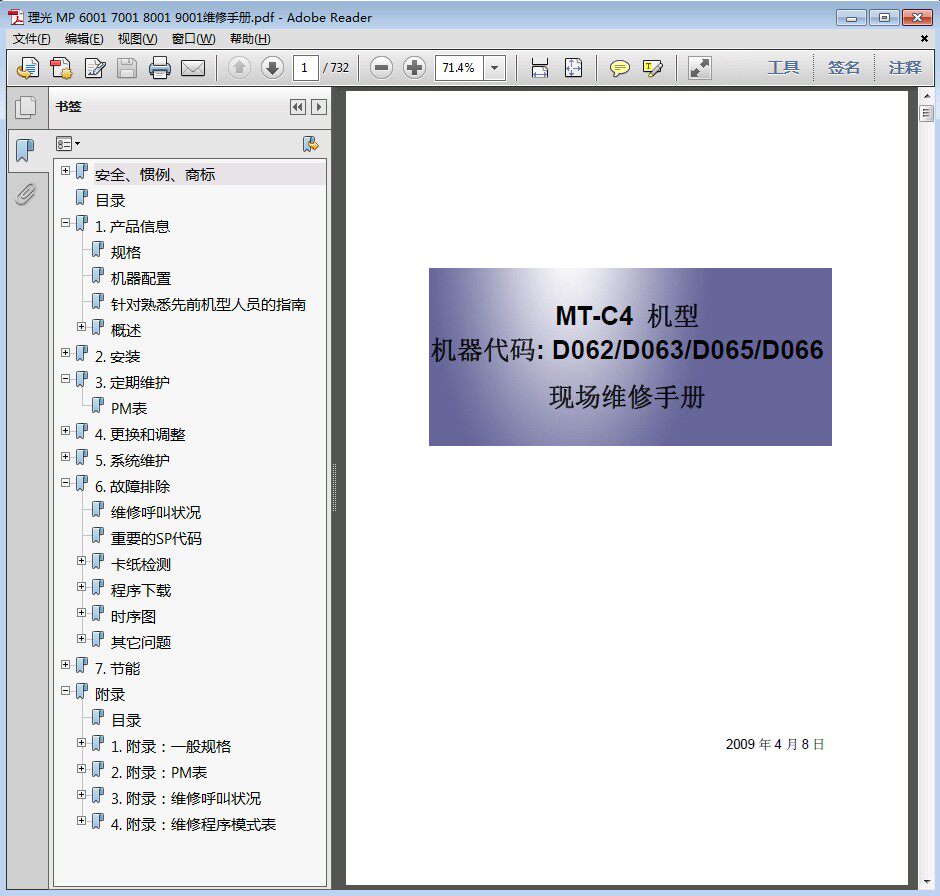Open the 帮助 menu
Screen dimensions: 940x896
tap(248, 38)
